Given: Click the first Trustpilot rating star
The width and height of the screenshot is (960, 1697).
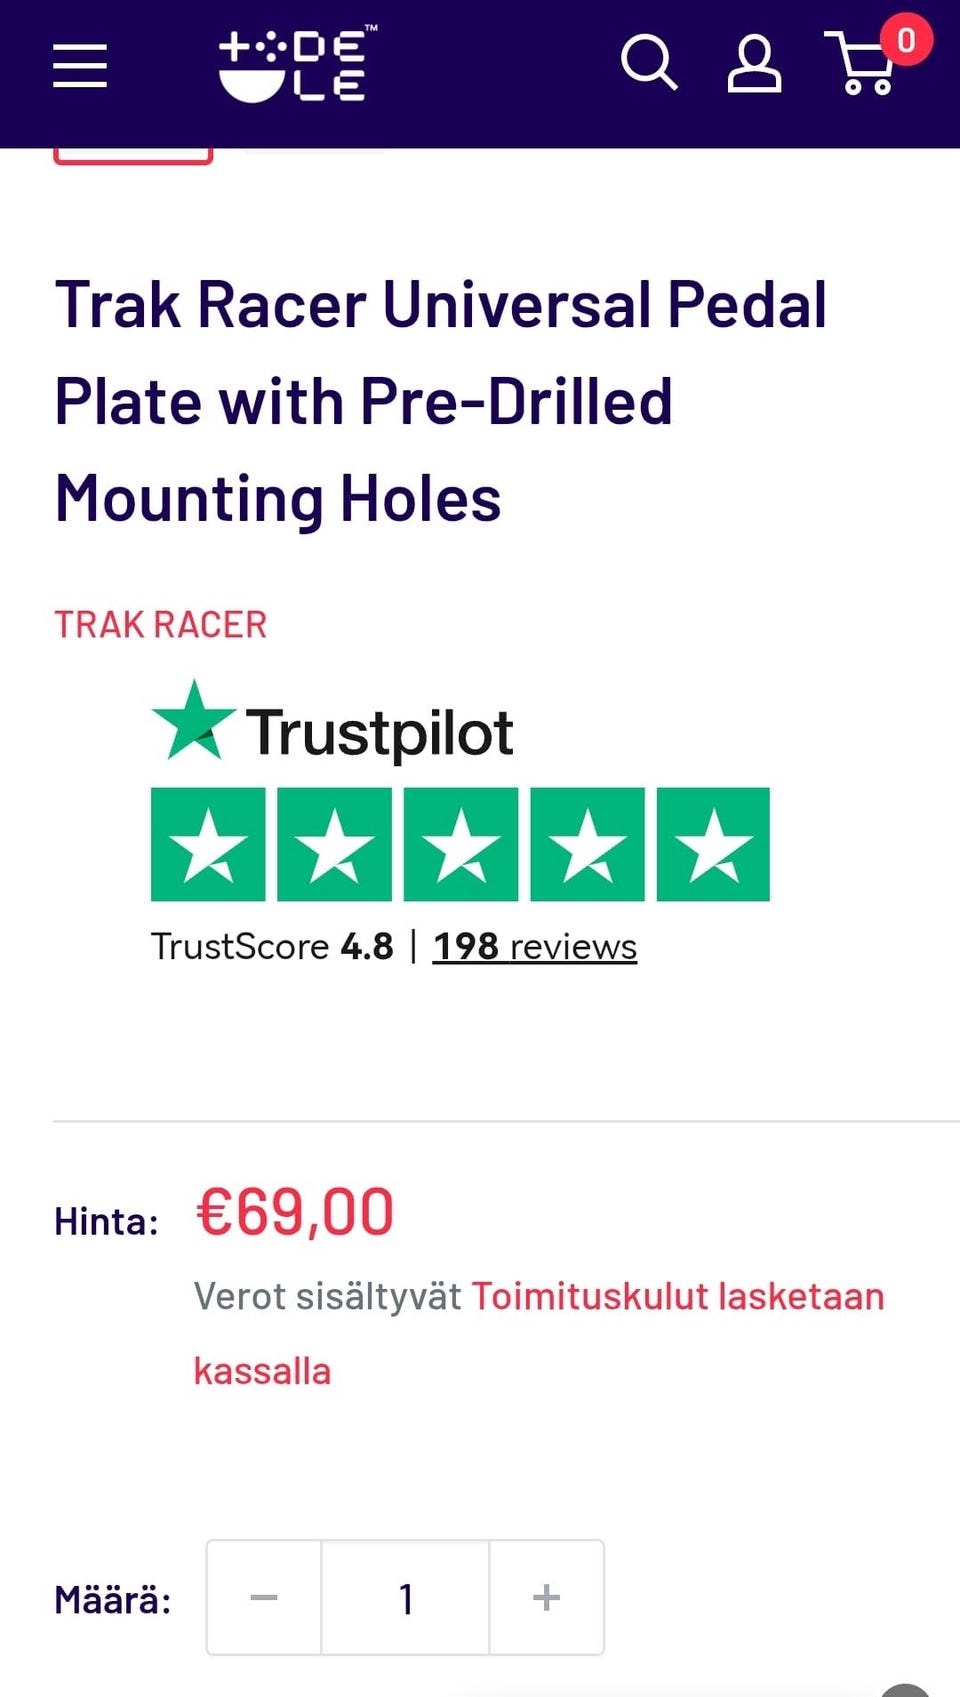Looking at the screenshot, I should point(208,844).
